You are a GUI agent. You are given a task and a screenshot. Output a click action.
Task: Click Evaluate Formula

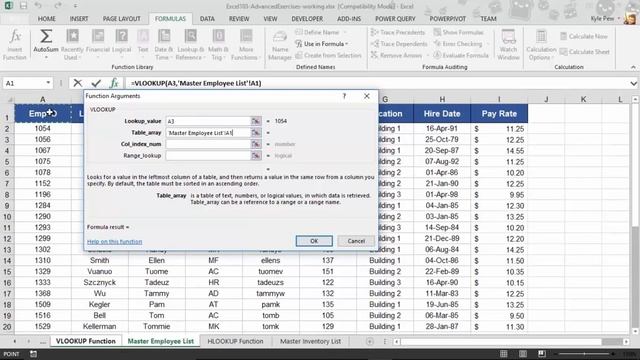pos(461,55)
